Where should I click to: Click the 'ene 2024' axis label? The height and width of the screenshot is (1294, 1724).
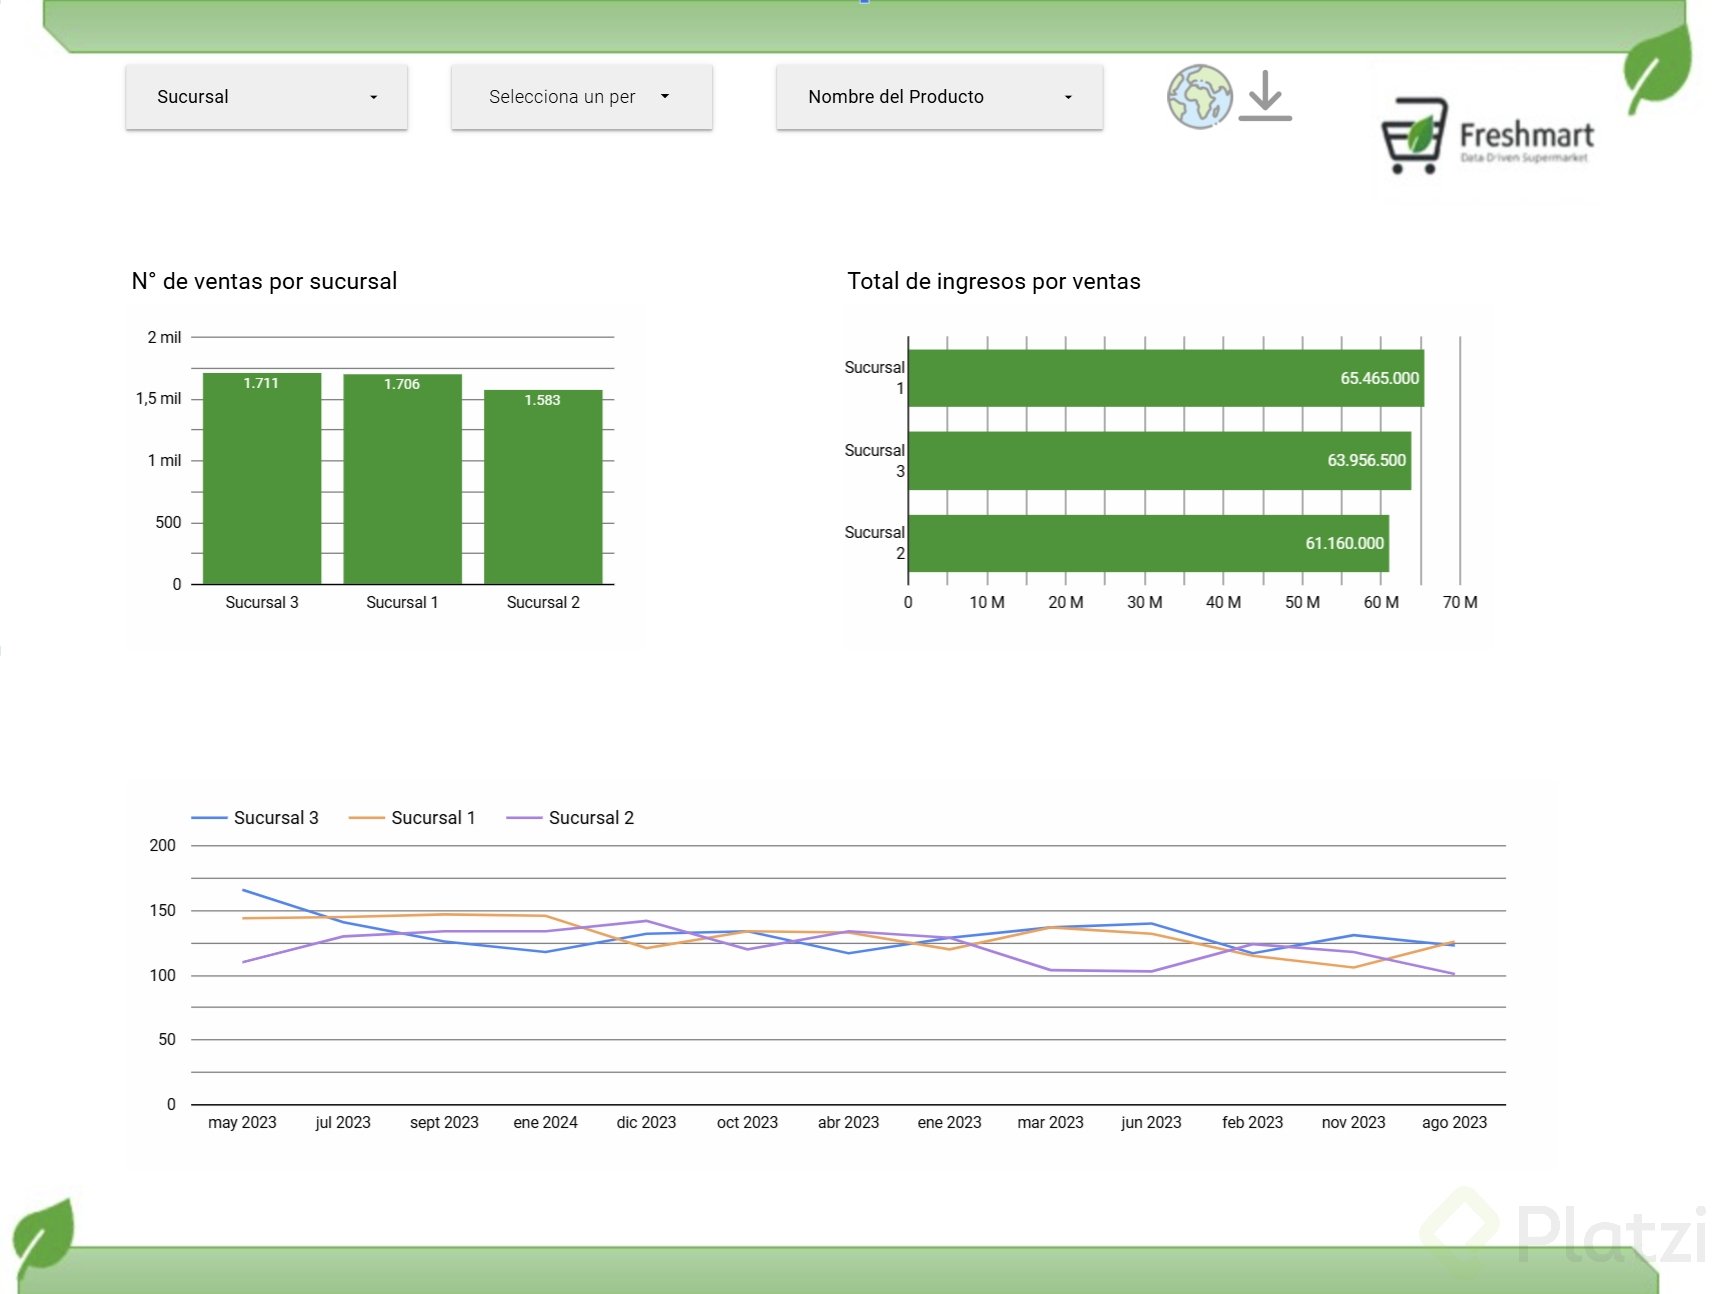tap(545, 1122)
